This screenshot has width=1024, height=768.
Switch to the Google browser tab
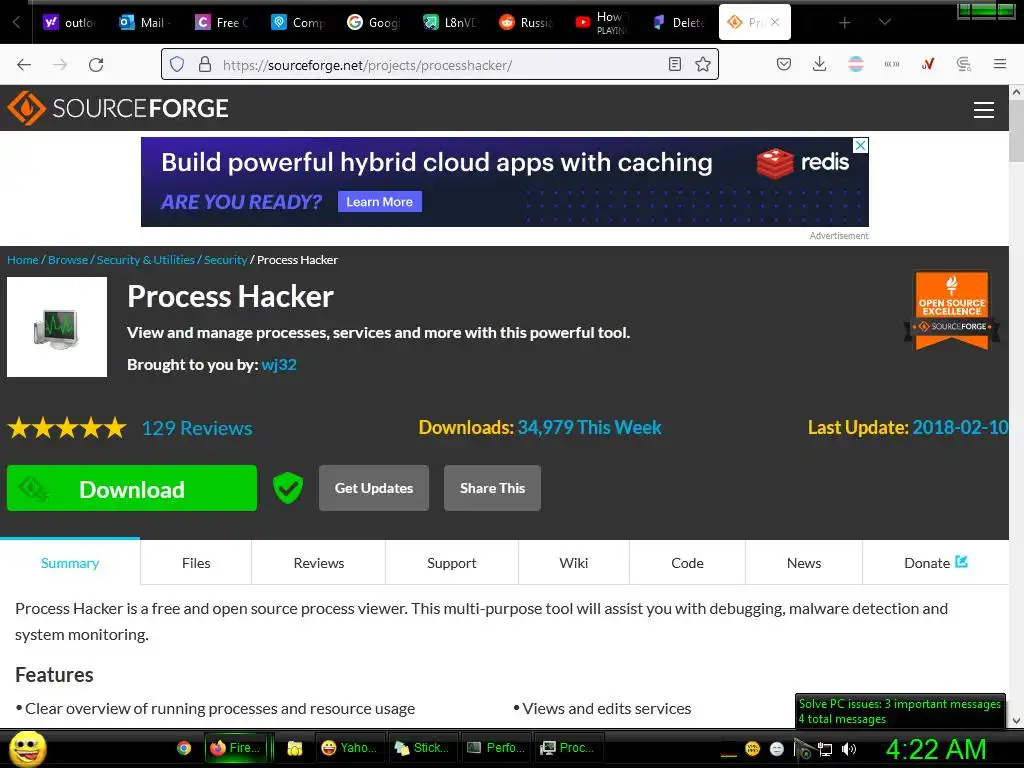click(x=373, y=22)
